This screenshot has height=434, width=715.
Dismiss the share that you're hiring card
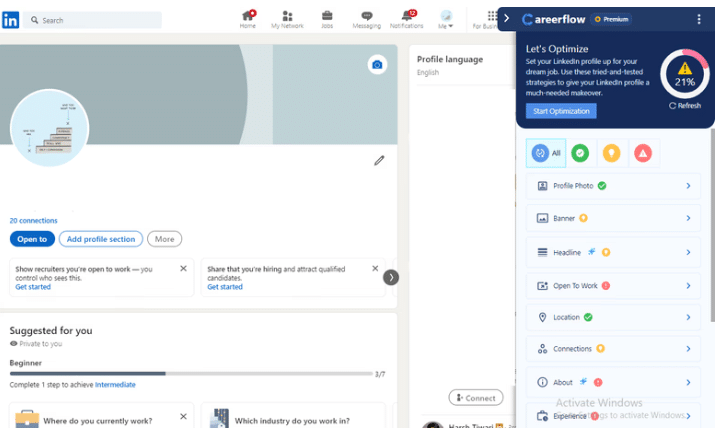375,269
